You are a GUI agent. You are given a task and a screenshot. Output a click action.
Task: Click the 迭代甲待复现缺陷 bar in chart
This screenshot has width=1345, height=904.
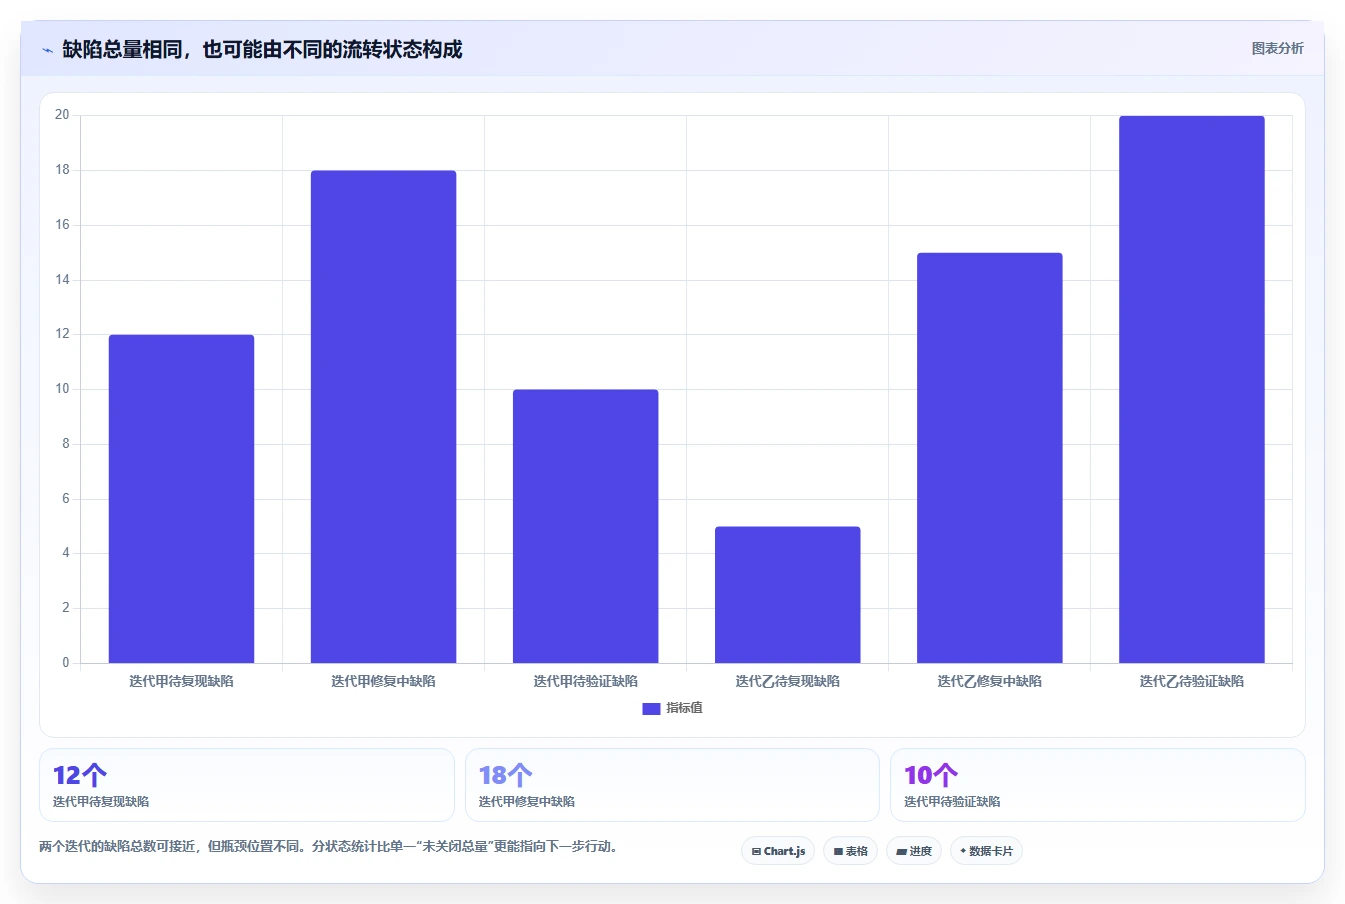181,499
